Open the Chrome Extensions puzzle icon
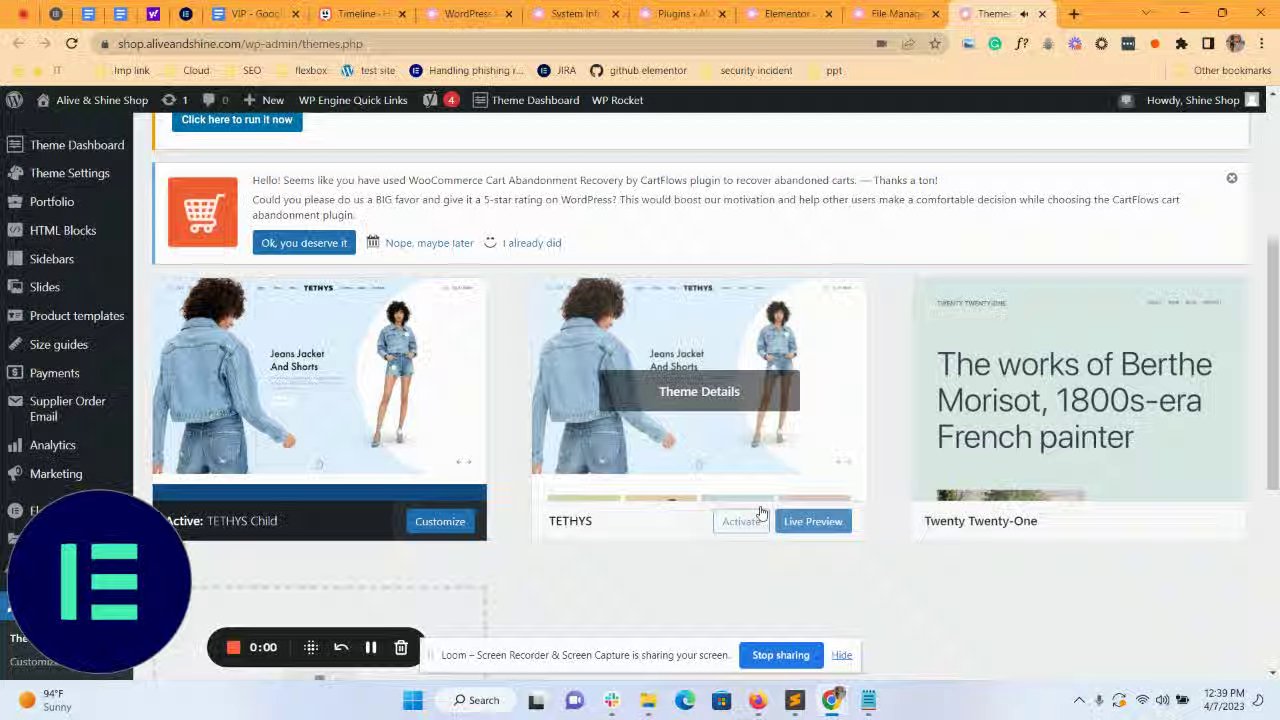The image size is (1280, 720). click(1181, 44)
